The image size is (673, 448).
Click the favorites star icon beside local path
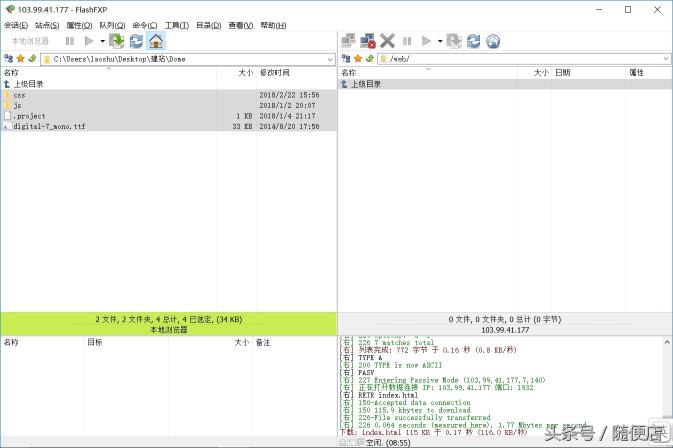pyautogui.click(x=20, y=59)
